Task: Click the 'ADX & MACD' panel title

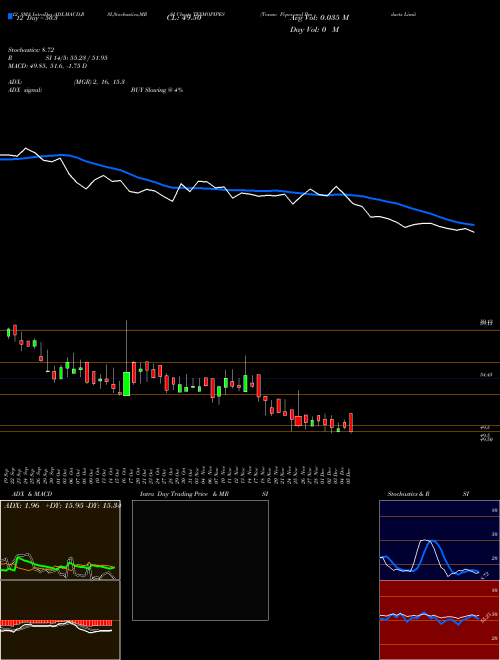Action: pyautogui.click(x=32, y=494)
